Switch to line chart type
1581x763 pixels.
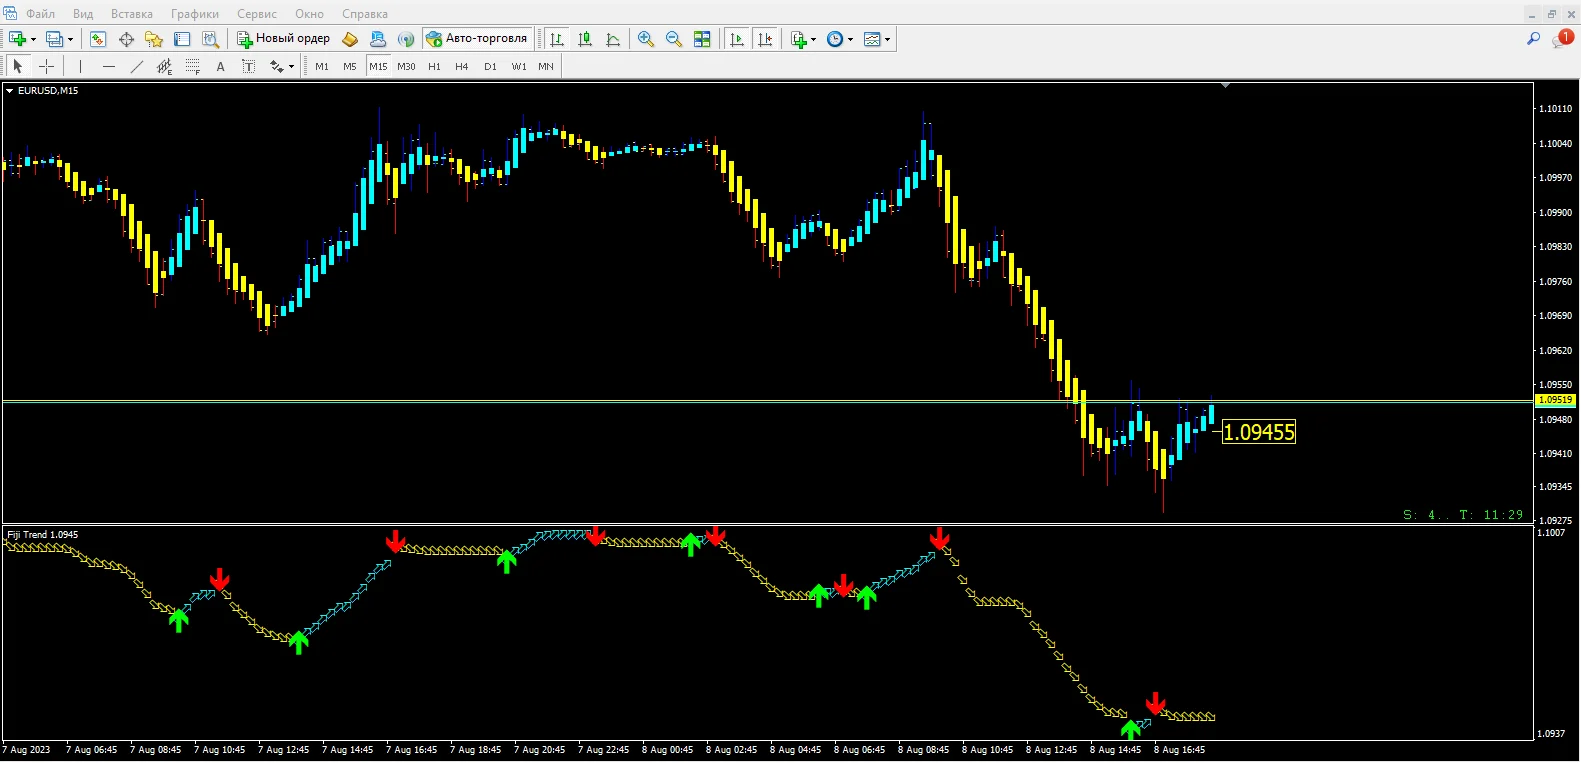613,39
